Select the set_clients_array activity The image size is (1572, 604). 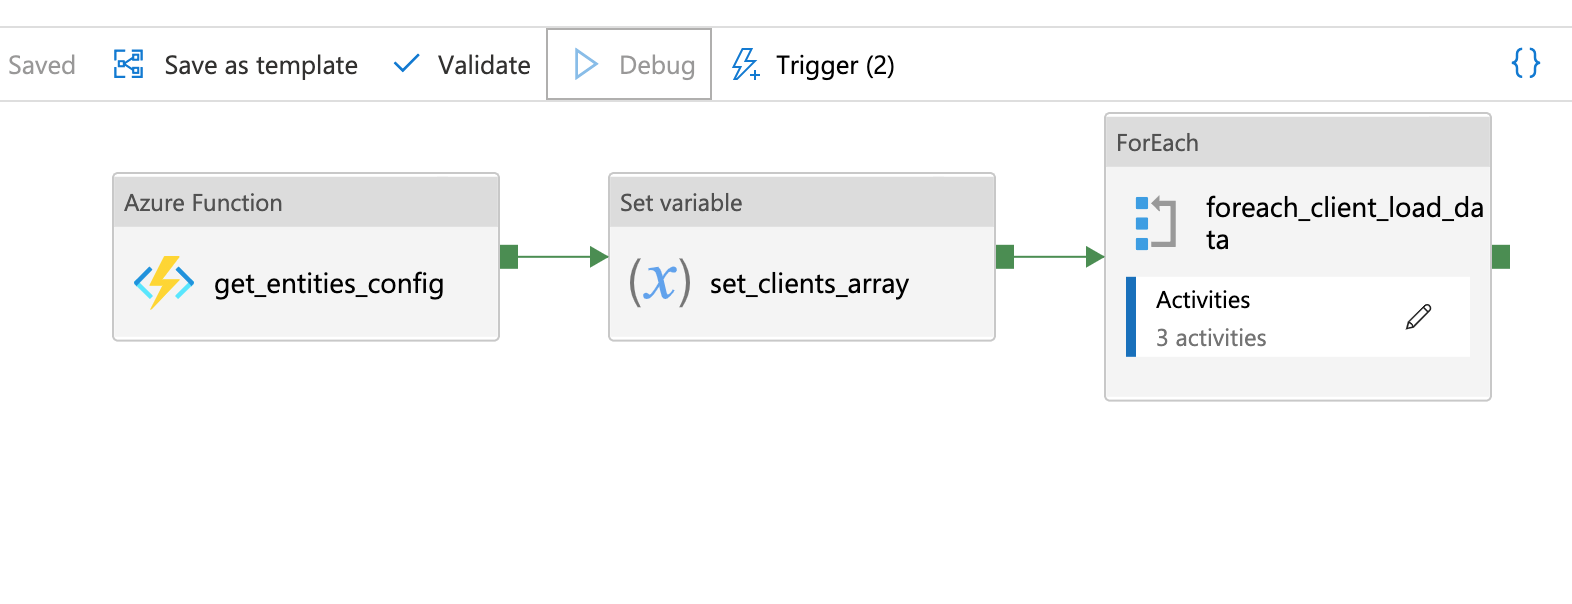pos(809,284)
